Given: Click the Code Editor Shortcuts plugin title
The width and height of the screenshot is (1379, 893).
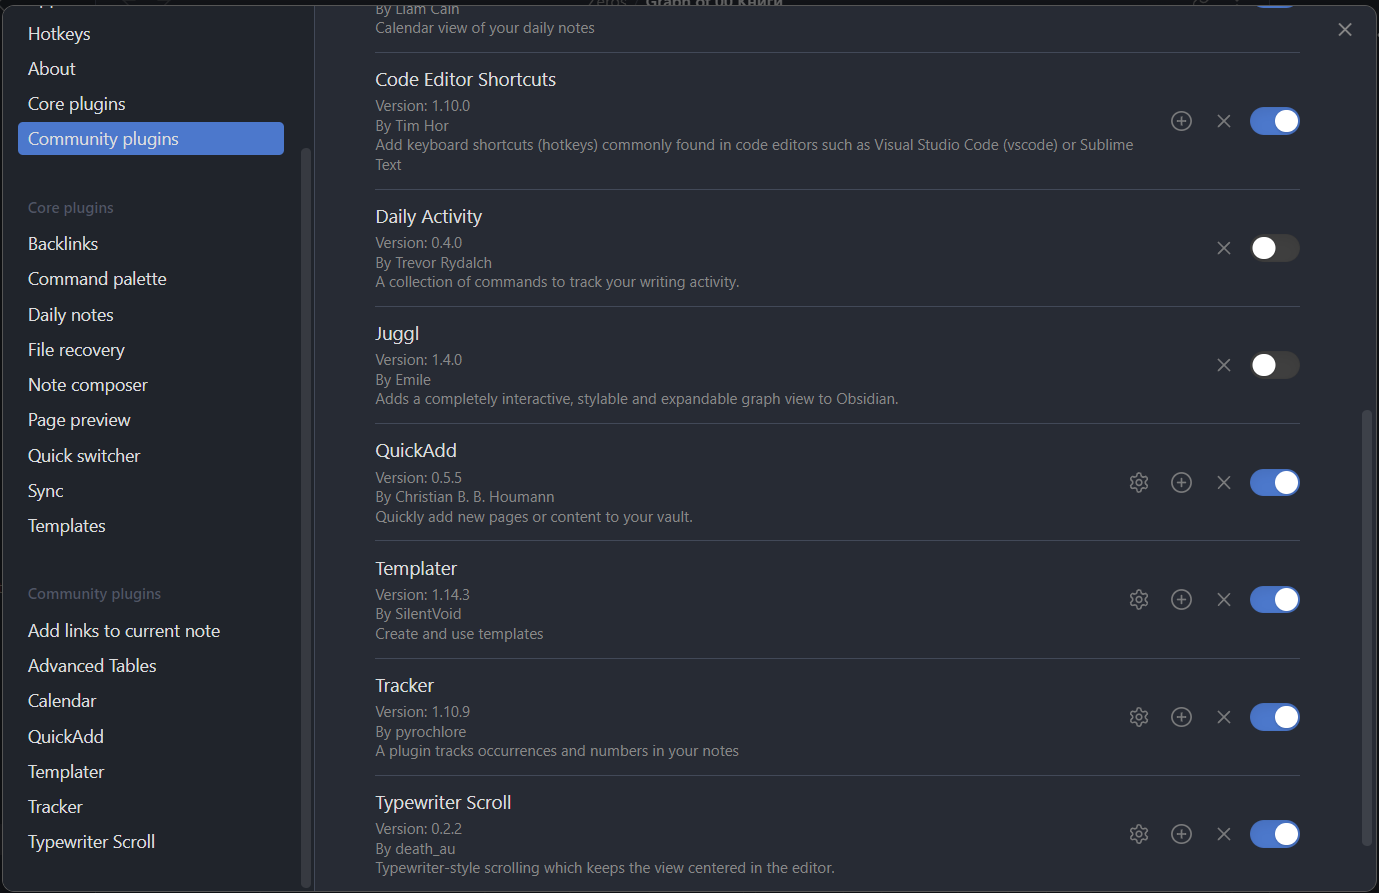Looking at the screenshot, I should tap(466, 80).
